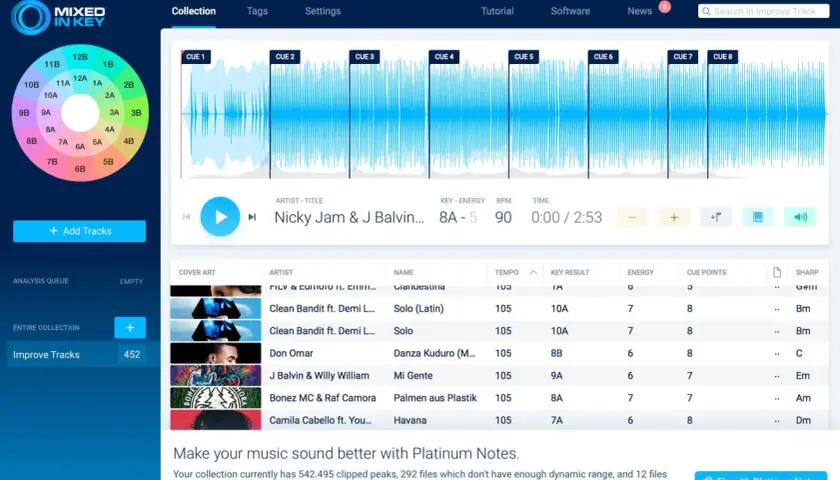This screenshot has width=840, height=480.
Task: Select 3B on the Camelot wheel
Action: pyautogui.click(x=136, y=113)
